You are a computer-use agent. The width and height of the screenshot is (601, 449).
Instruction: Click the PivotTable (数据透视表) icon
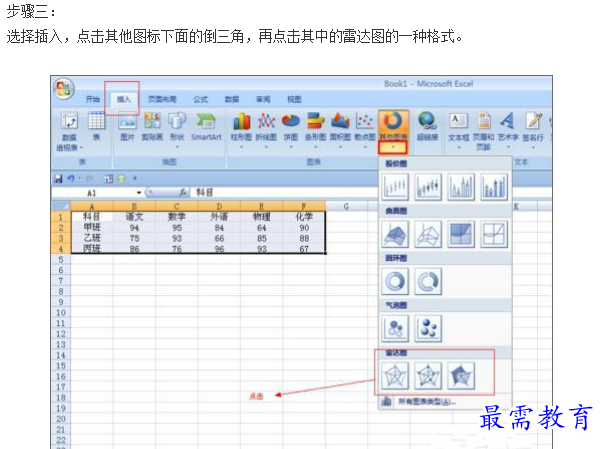coord(69,122)
